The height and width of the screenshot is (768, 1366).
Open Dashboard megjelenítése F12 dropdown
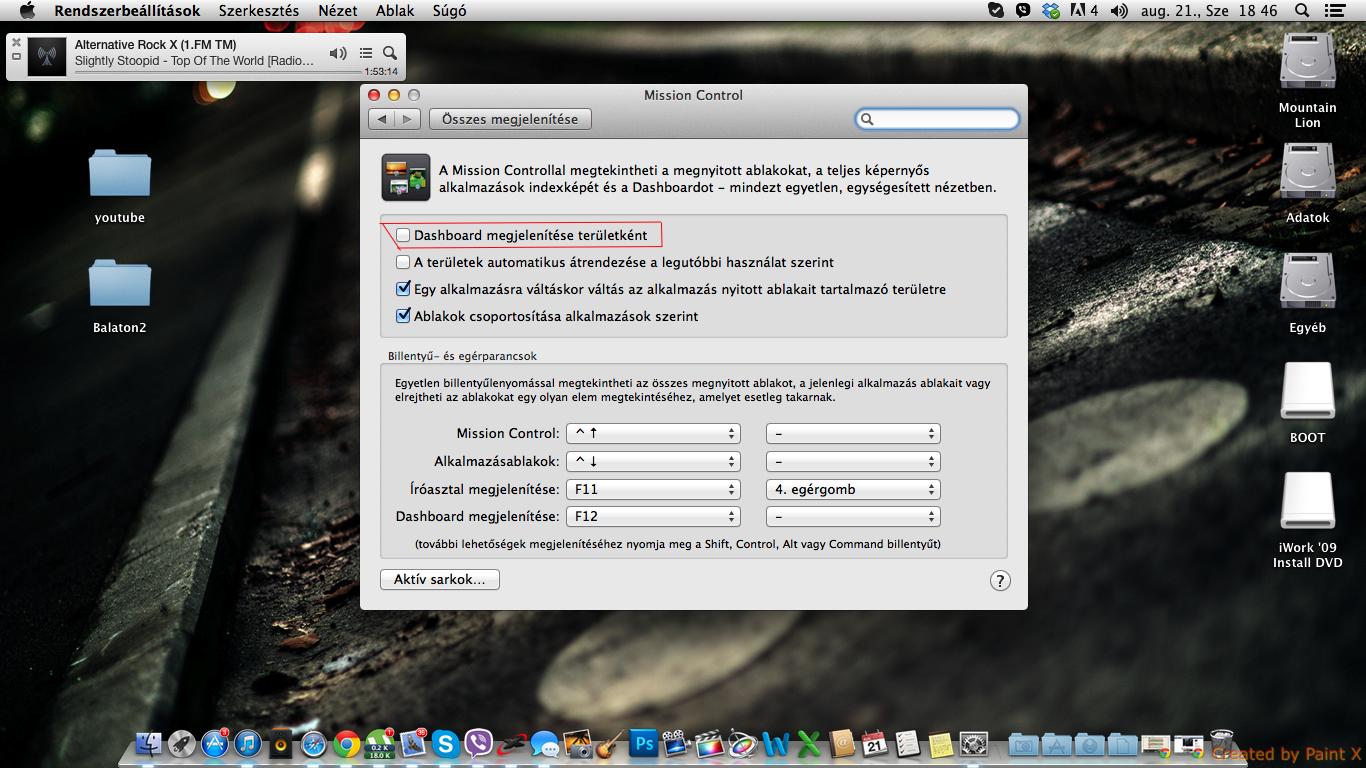653,516
